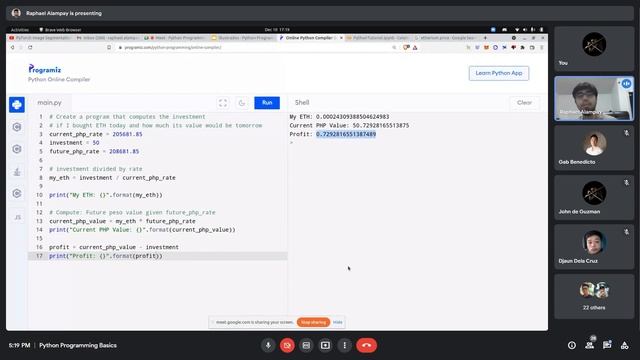Open meeting details info icon
The width and height of the screenshot is (640, 360).
(x=571, y=345)
